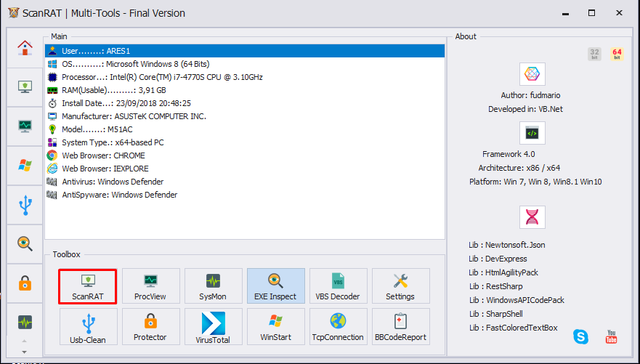Click Lib : WindowsAPICodePack entry
Screen dimensions: 640x364
[516, 300]
